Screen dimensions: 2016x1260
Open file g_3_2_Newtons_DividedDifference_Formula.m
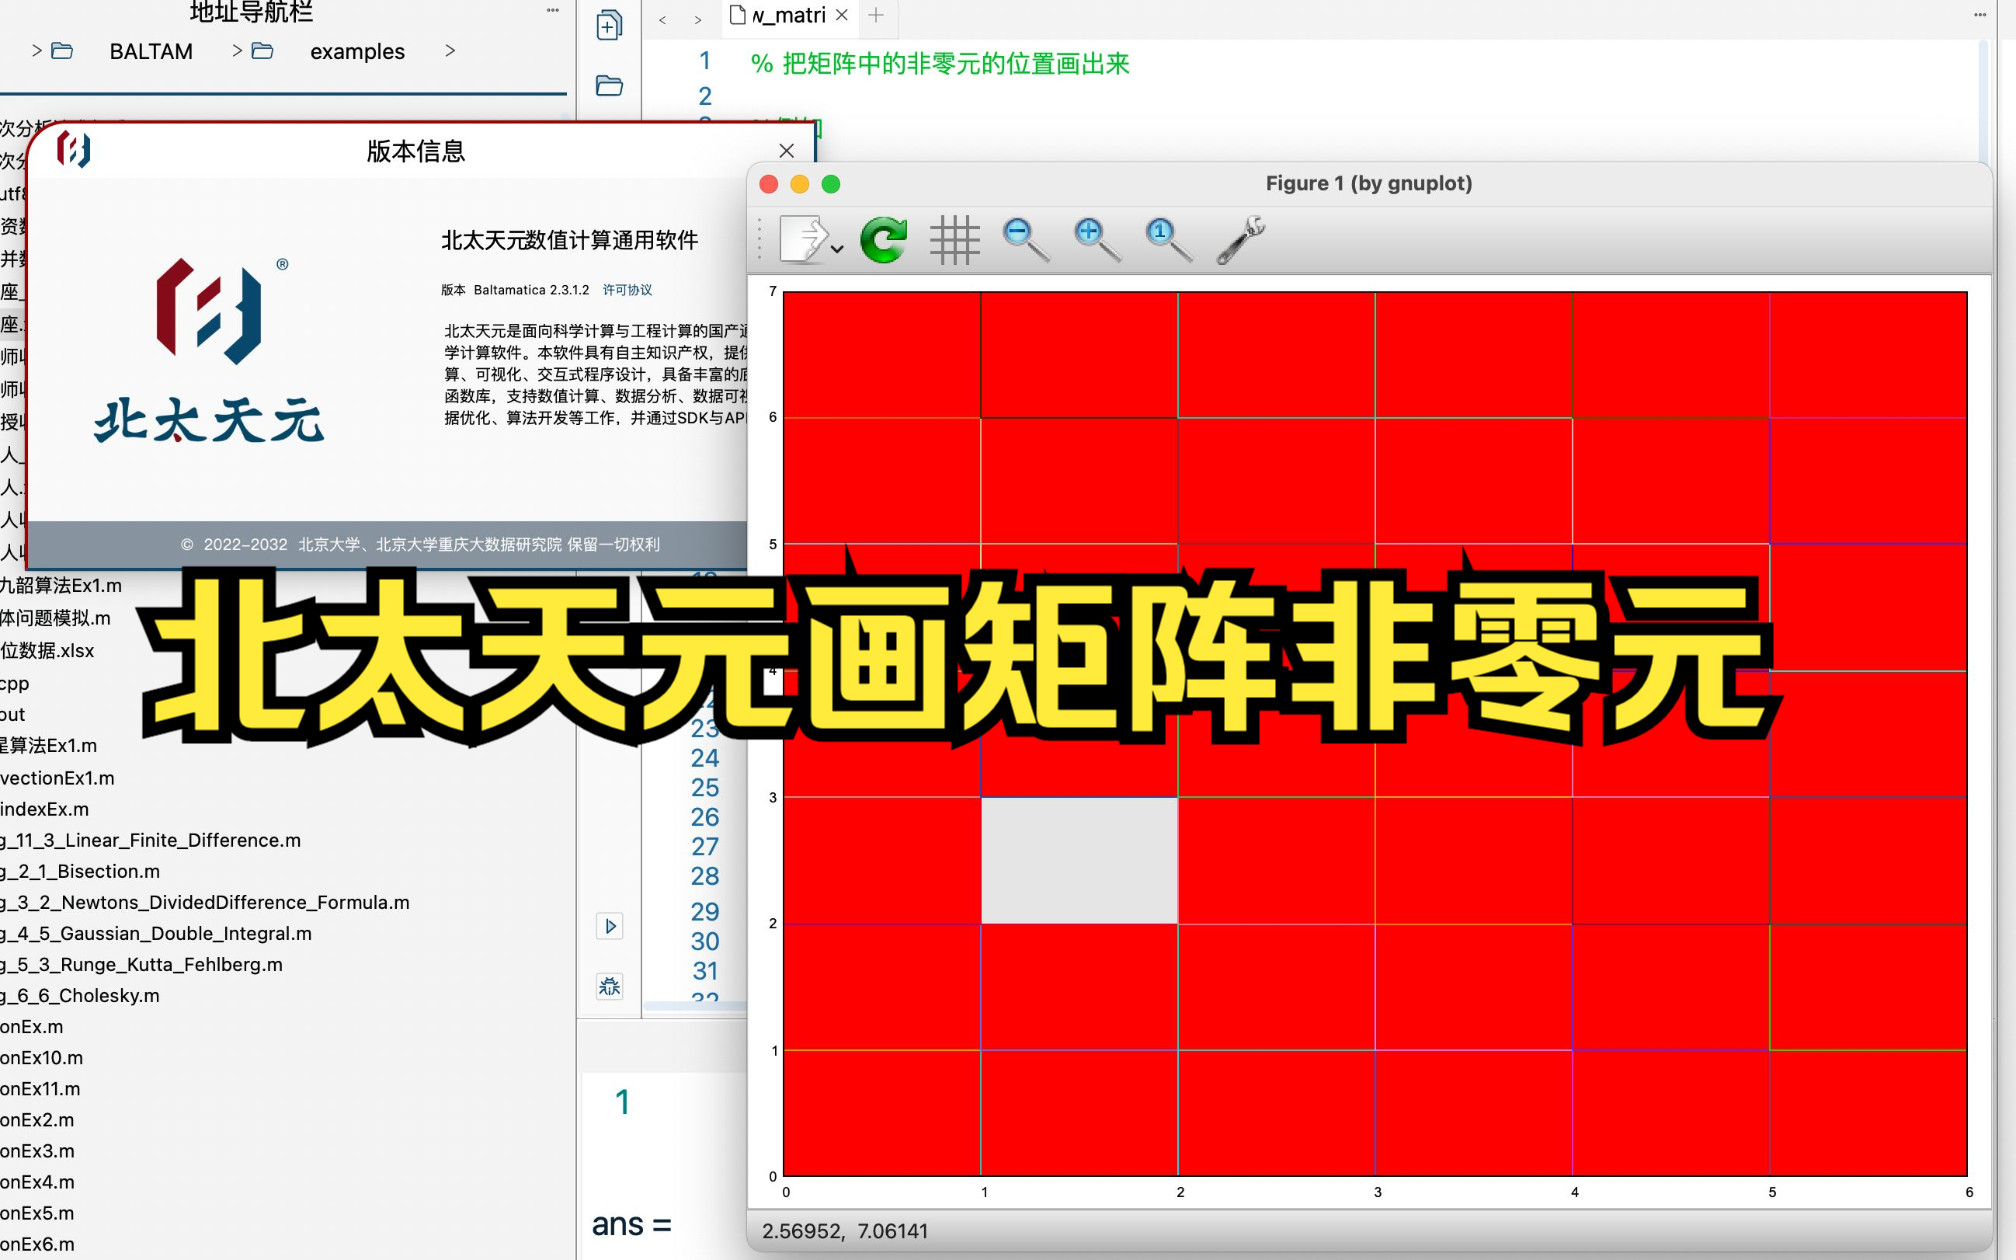click(x=205, y=902)
